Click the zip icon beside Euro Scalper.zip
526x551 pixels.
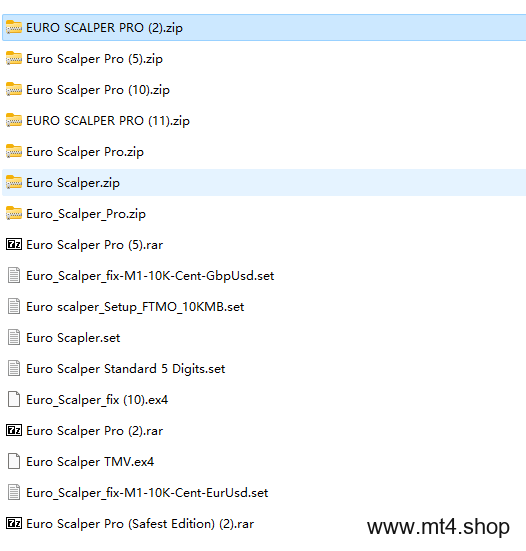[x=14, y=182]
